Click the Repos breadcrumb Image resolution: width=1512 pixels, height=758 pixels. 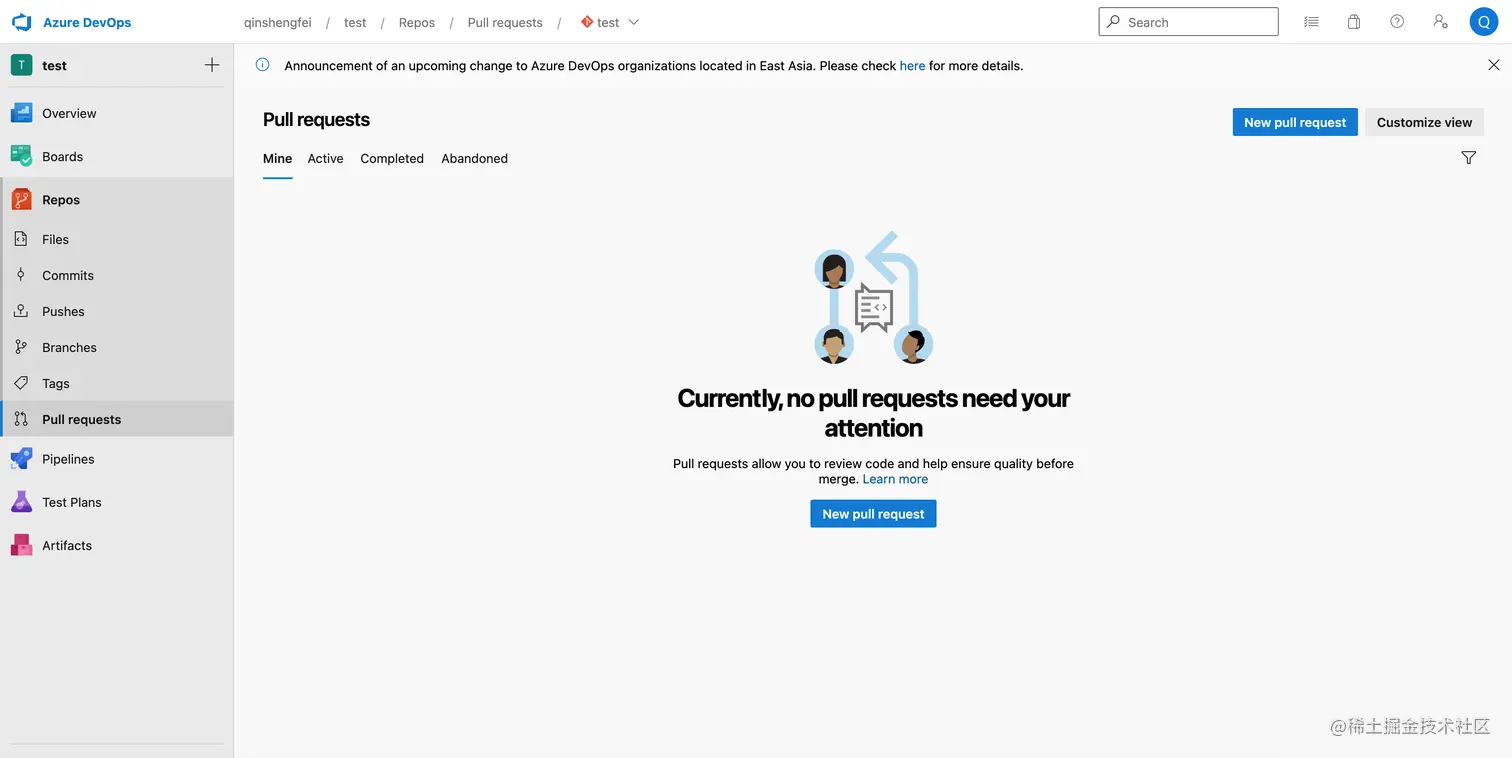click(417, 22)
